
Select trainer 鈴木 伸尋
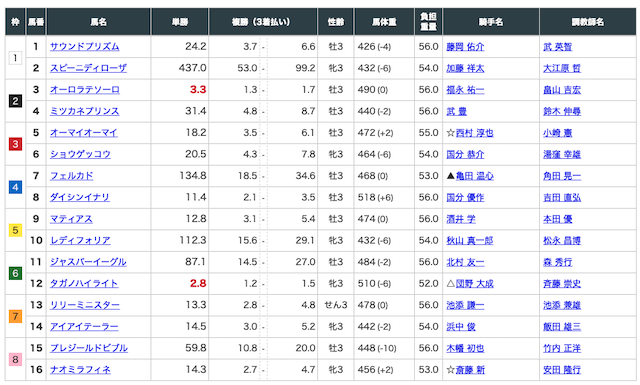click(562, 111)
